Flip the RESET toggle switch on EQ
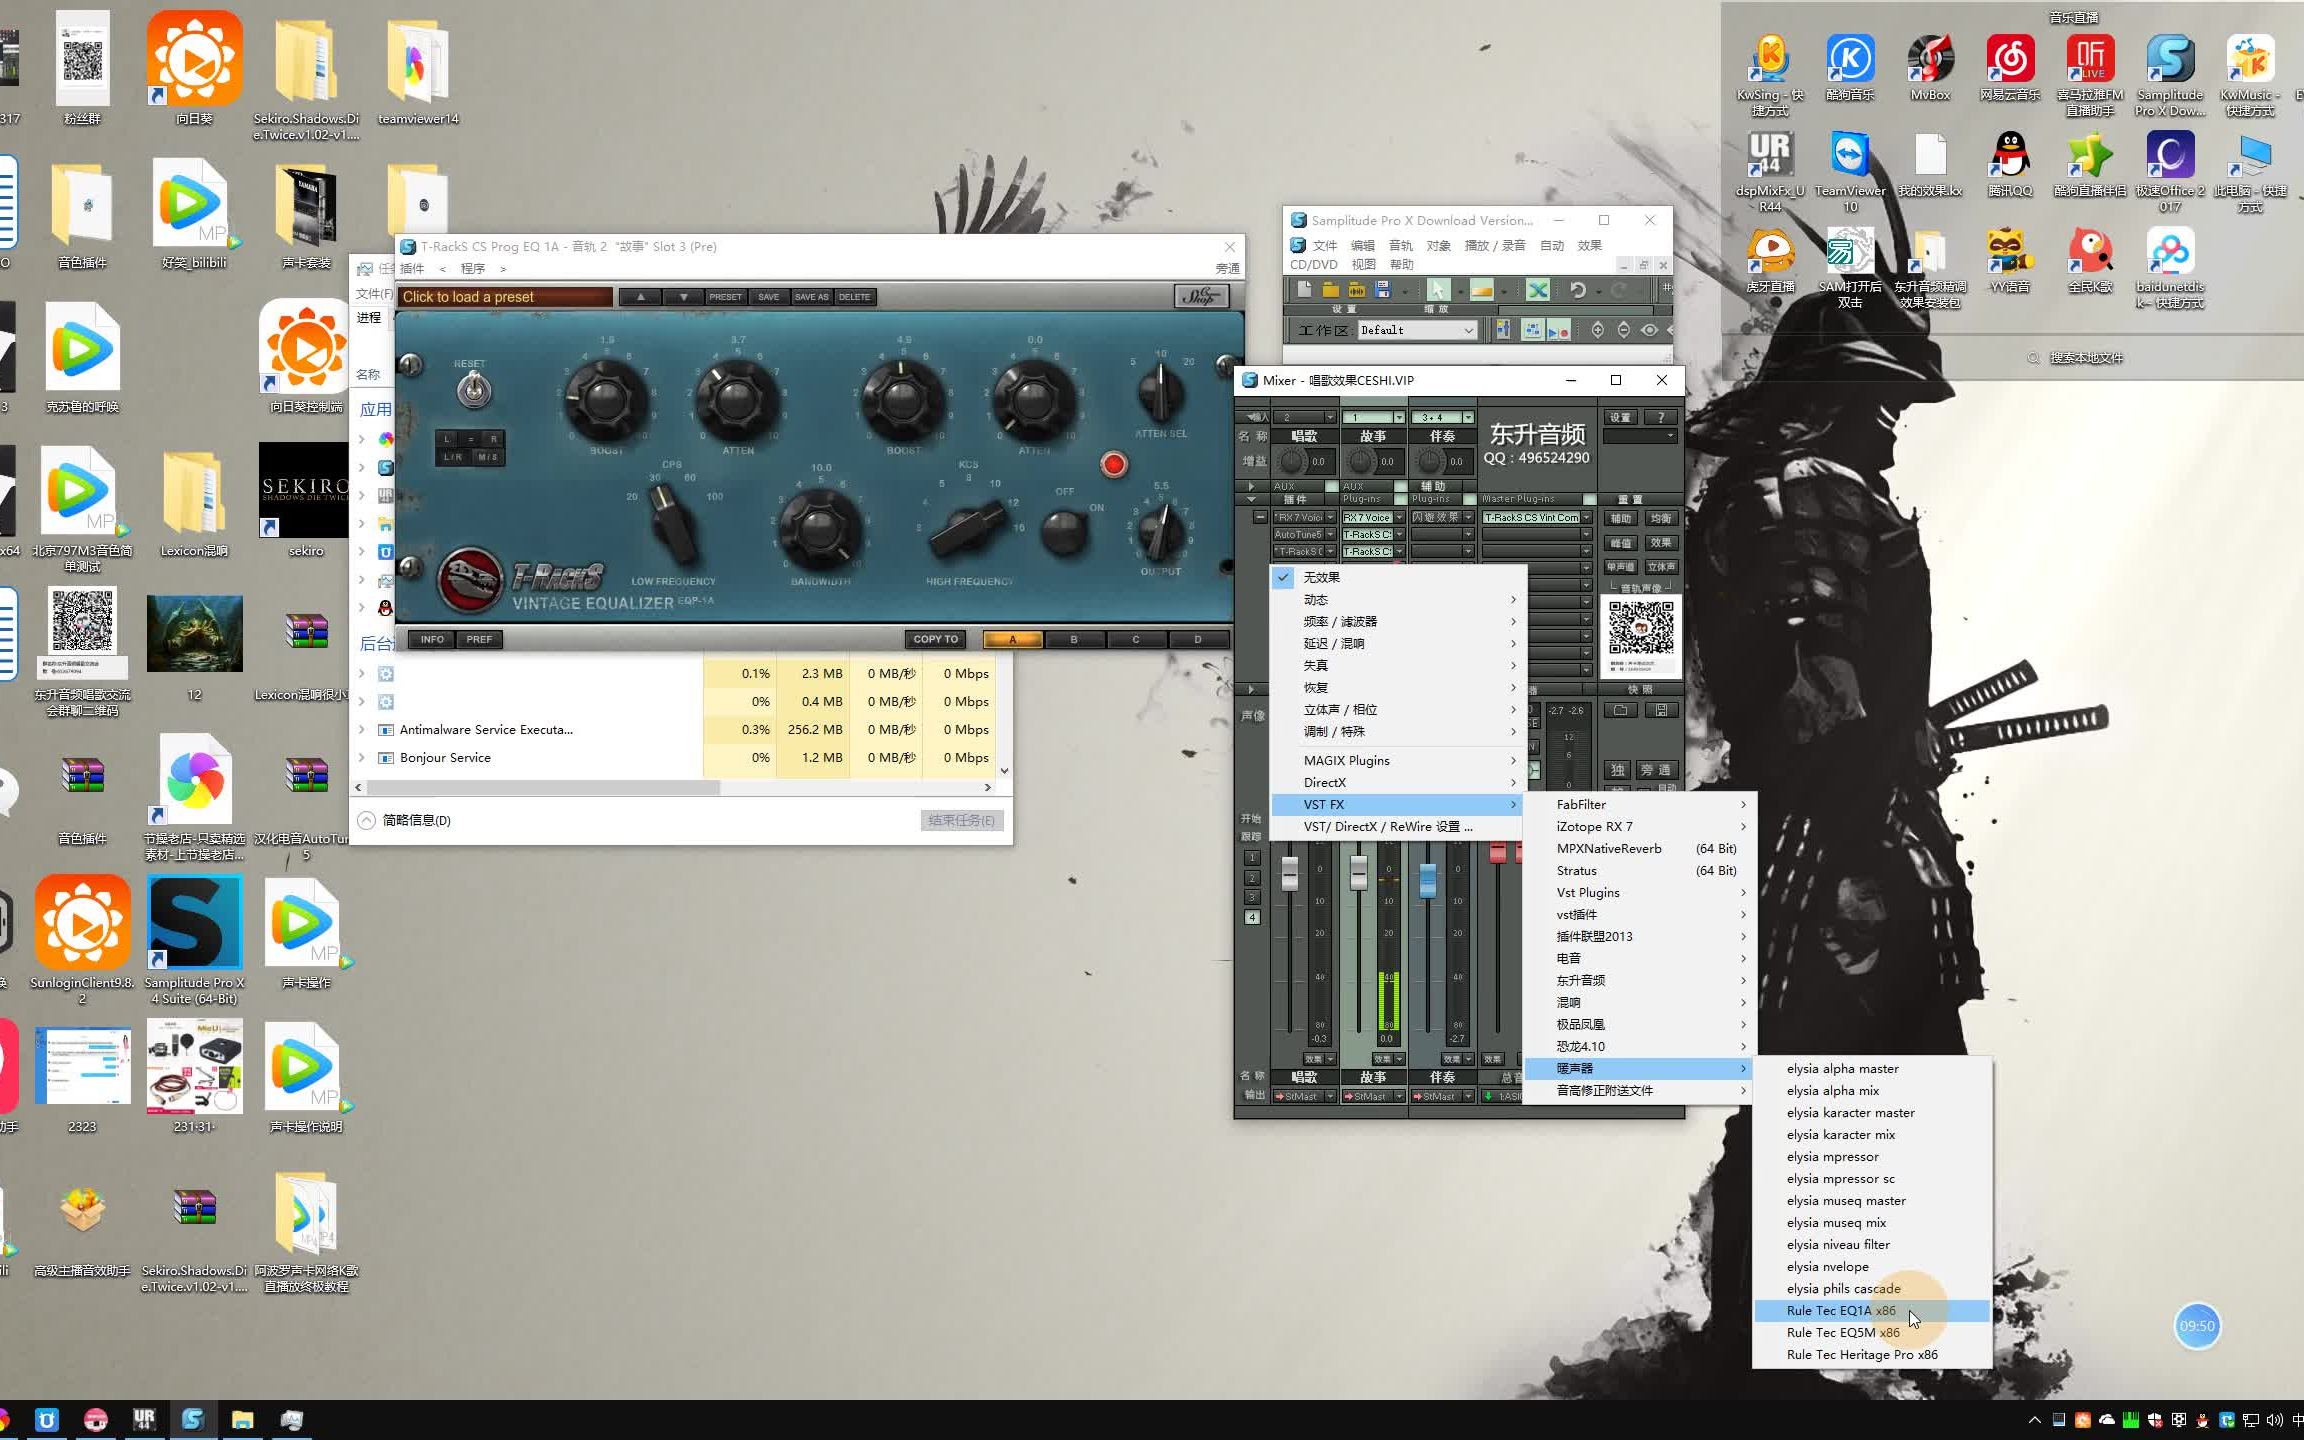The height and width of the screenshot is (1440, 2304). click(474, 388)
